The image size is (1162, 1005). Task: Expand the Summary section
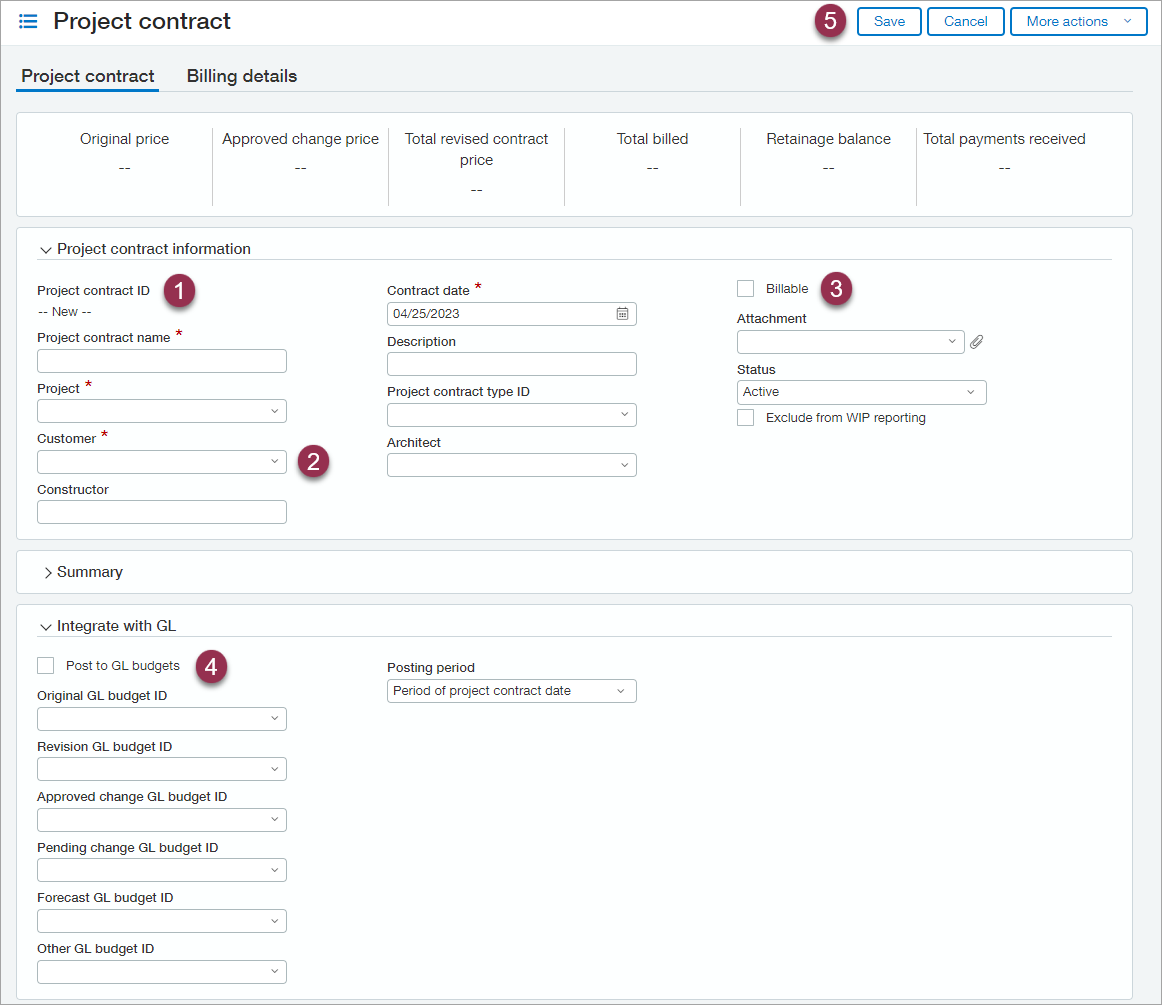click(x=48, y=572)
